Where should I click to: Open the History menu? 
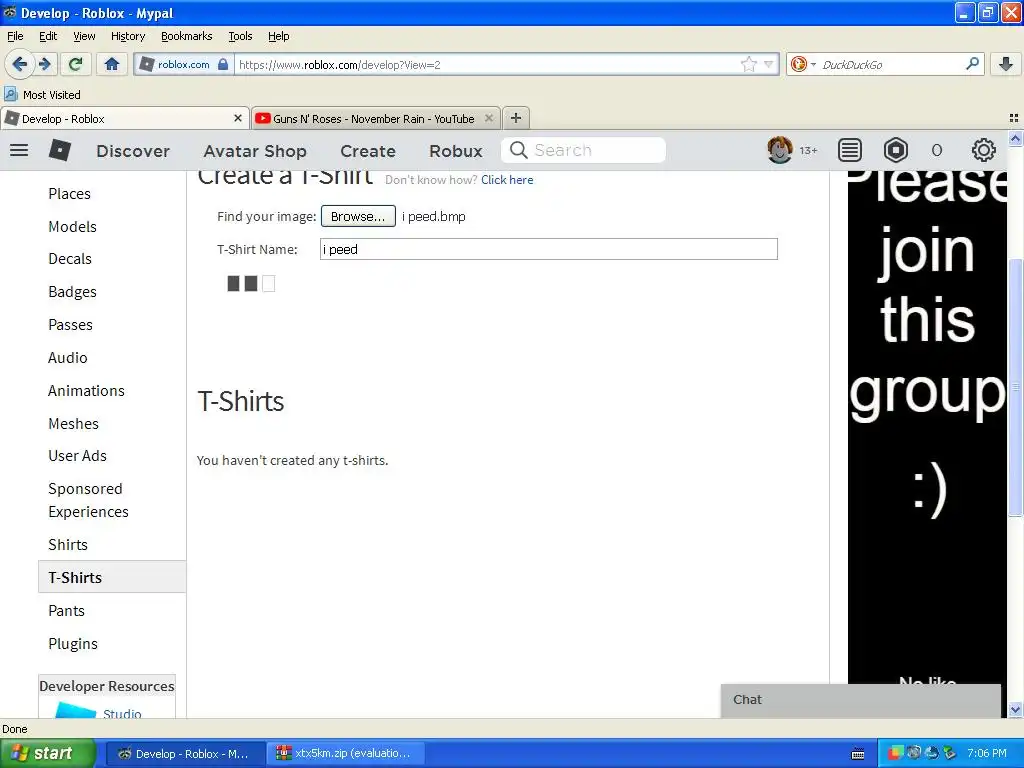pos(127,36)
